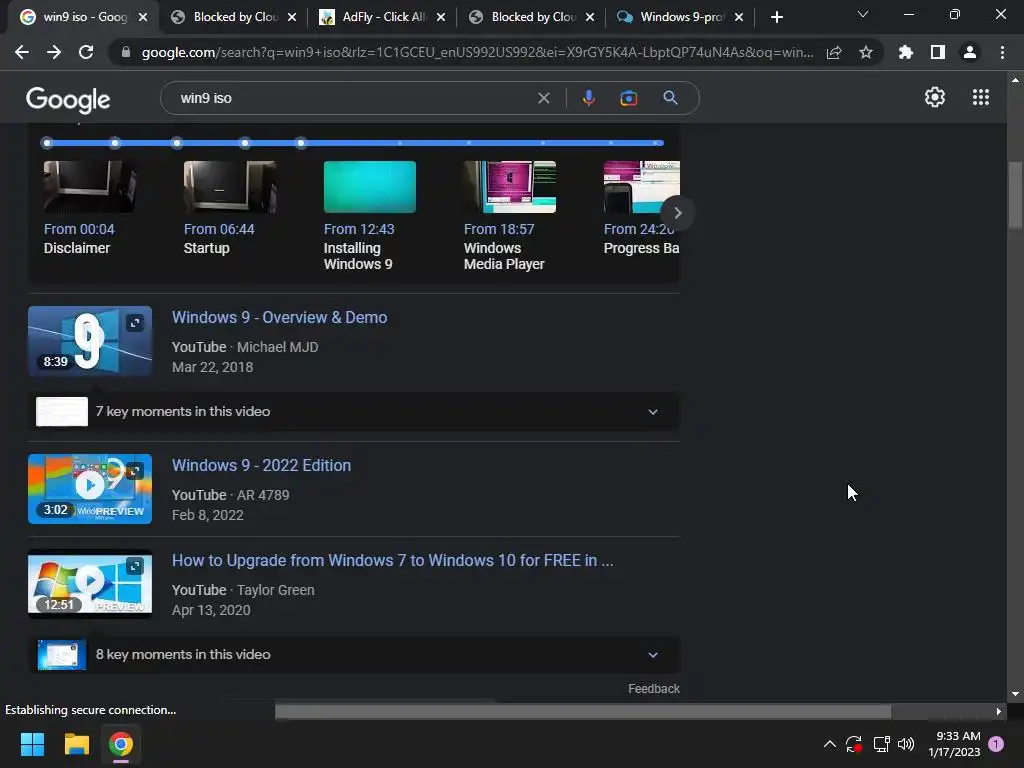The height and width of the screenshot is (768, 1024).
Task: Click the share page icon in address bar
Action: tap(834, 52)
